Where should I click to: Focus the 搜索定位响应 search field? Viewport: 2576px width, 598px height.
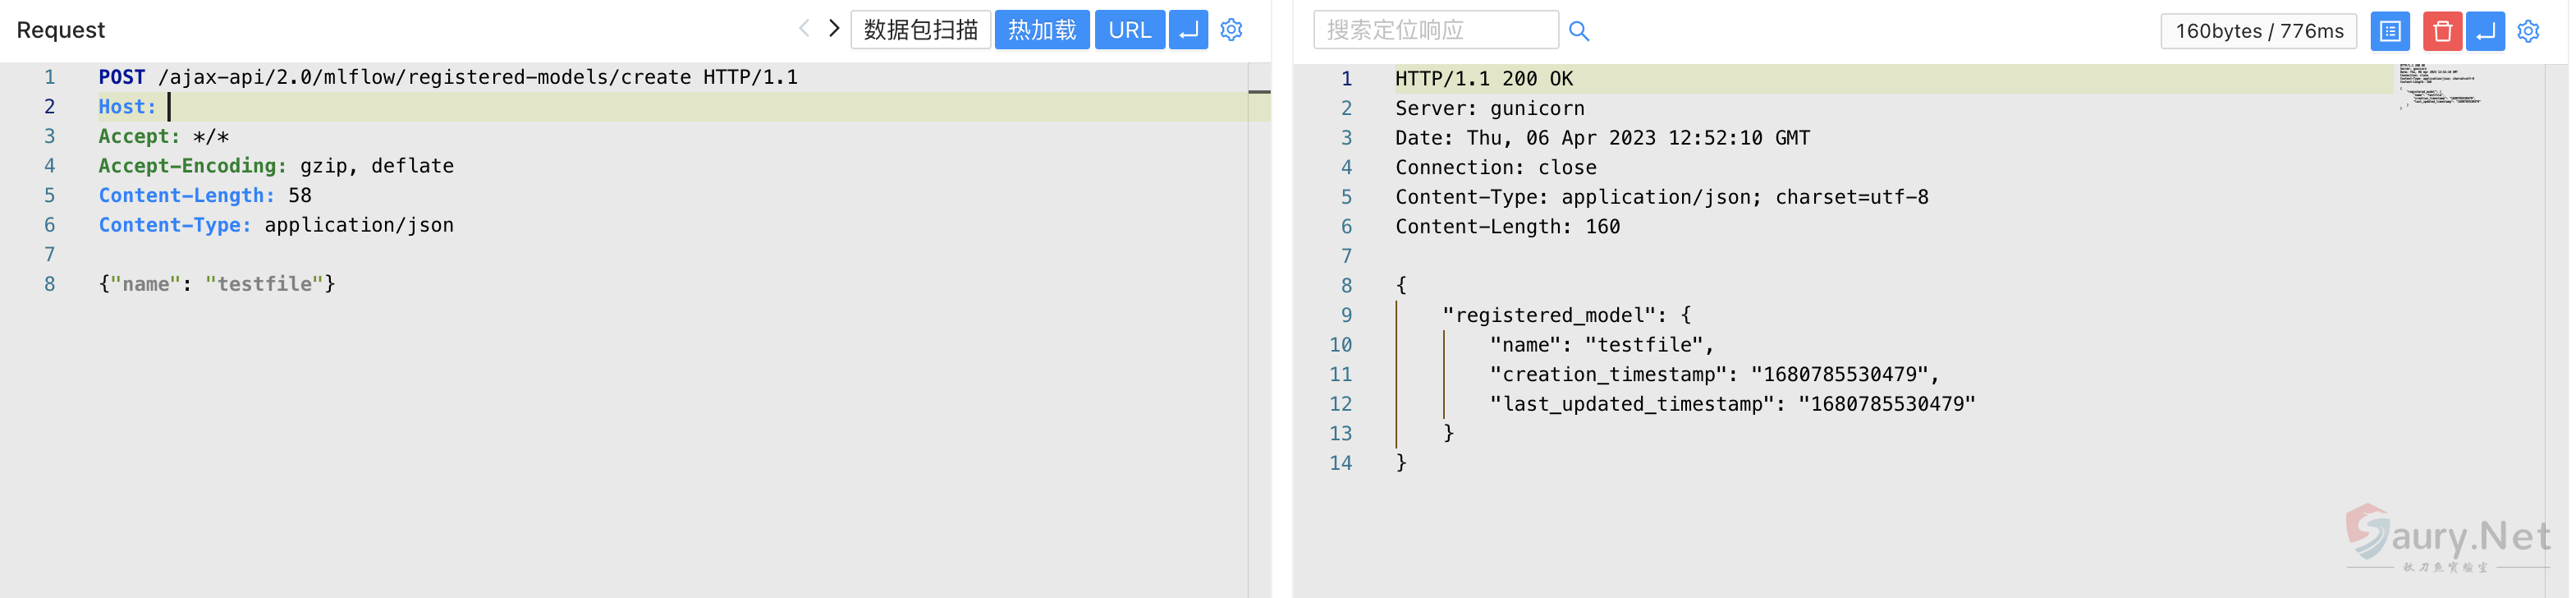point(1434,30)
